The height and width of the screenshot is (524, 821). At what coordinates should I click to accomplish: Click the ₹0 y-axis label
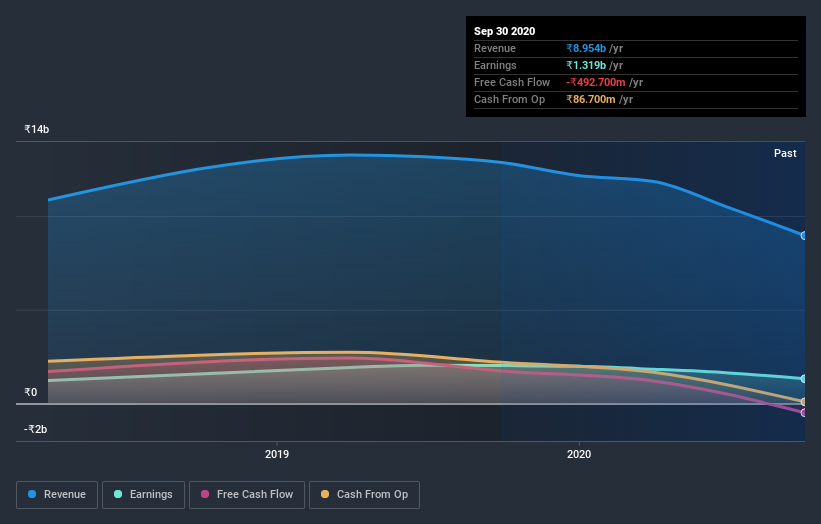tap(31, 392)
